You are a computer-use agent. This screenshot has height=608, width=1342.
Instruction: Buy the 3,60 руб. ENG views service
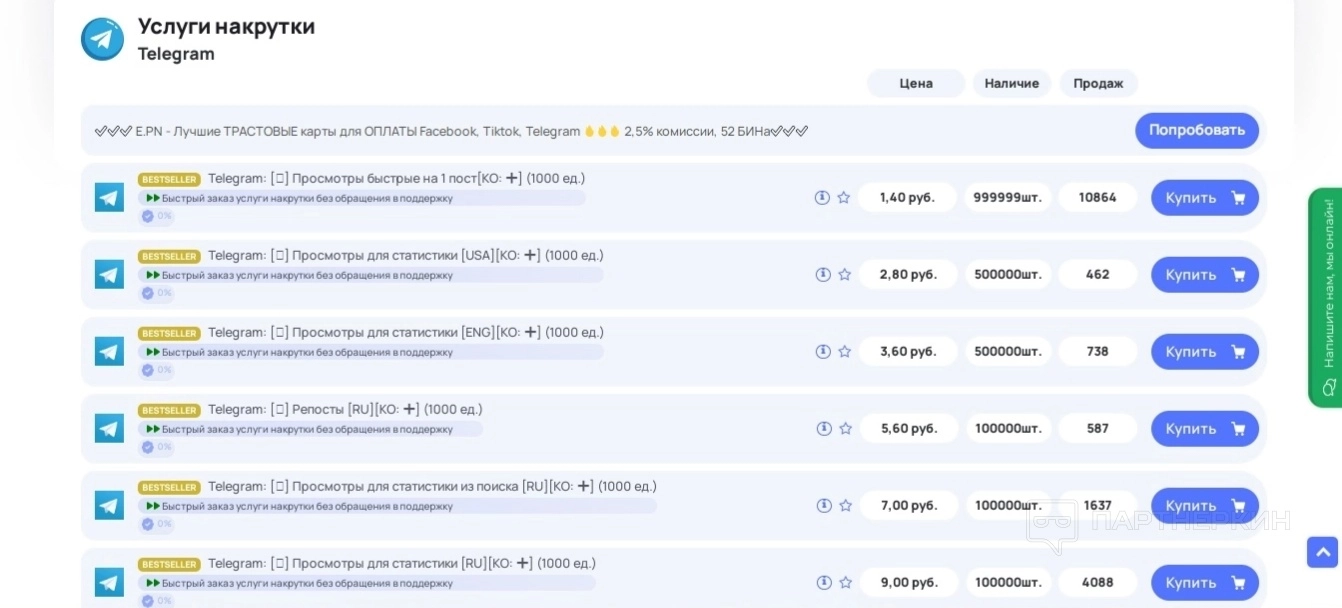[x=1204, y=352]
